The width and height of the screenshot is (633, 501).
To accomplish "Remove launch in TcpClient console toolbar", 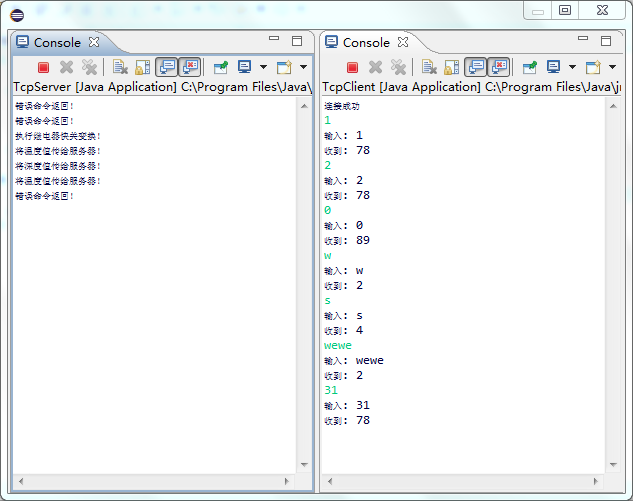I will tap(375, 67).
